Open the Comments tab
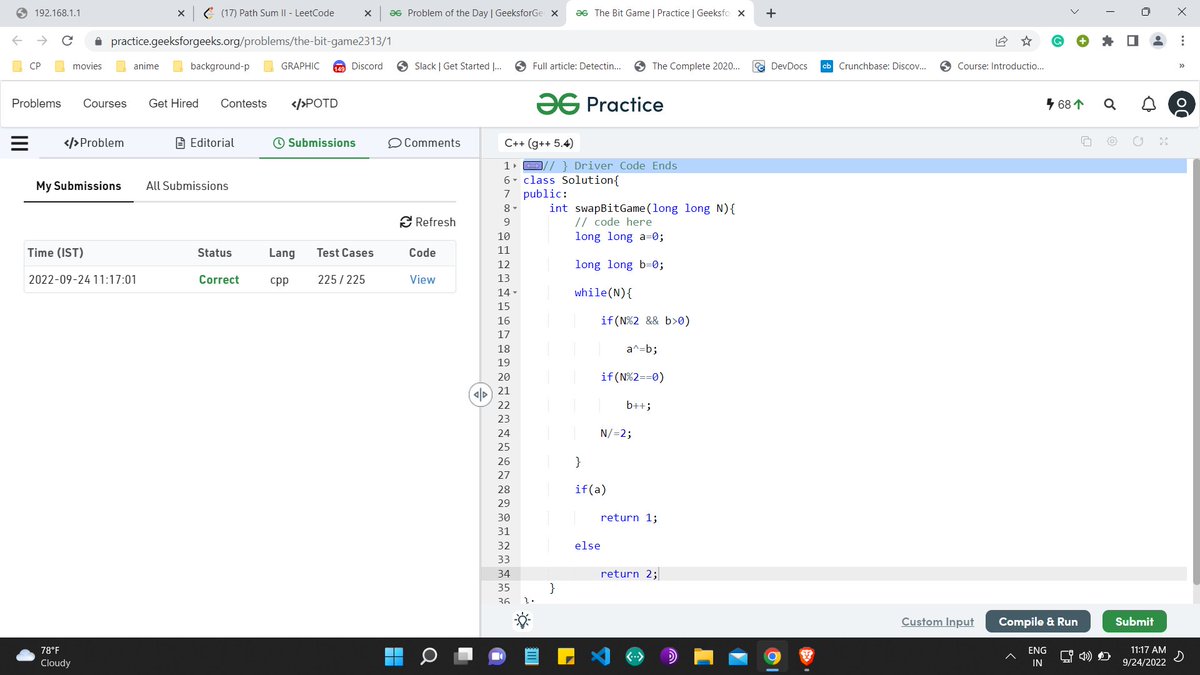 point(424,143)
